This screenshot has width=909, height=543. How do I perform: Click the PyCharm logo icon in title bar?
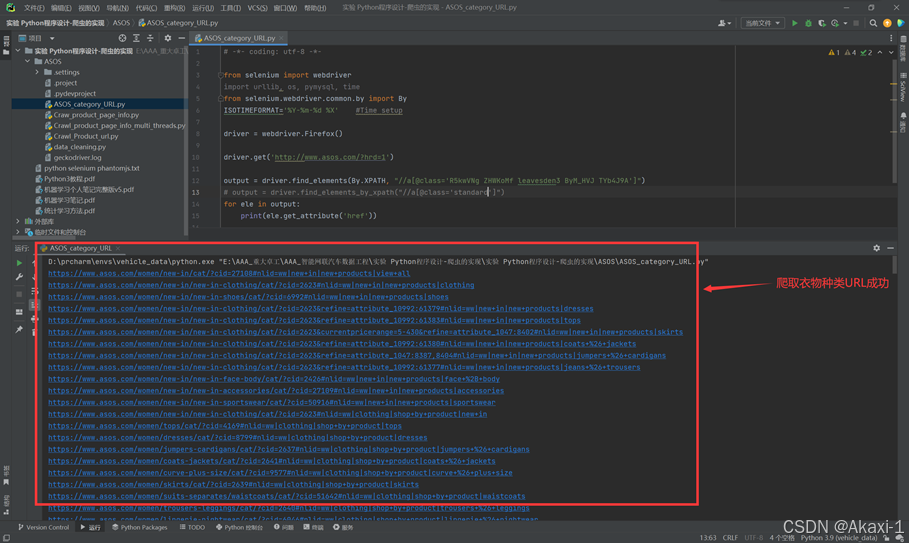(10, 8)
